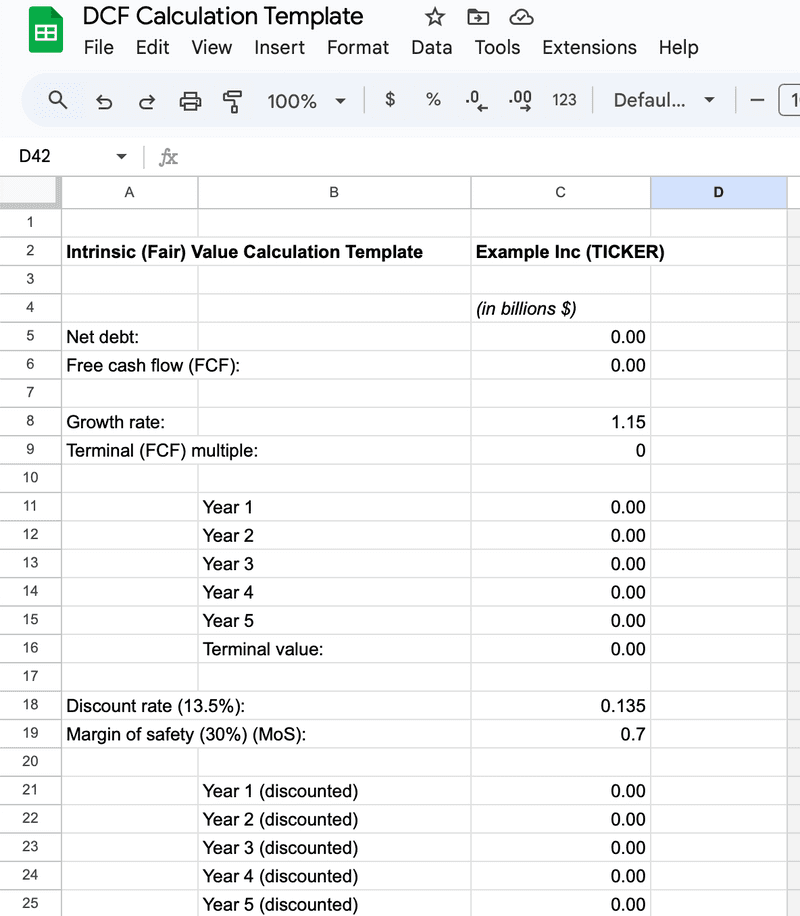Click the search menus magnifier icon
Viewport: 800px width, 916px height.
click(58, 100)
